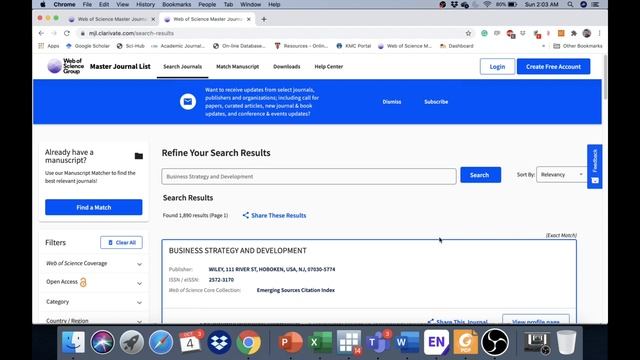Click the browser address bar
The height and width of the screenshot is (360, 640).
coord(269,33)
